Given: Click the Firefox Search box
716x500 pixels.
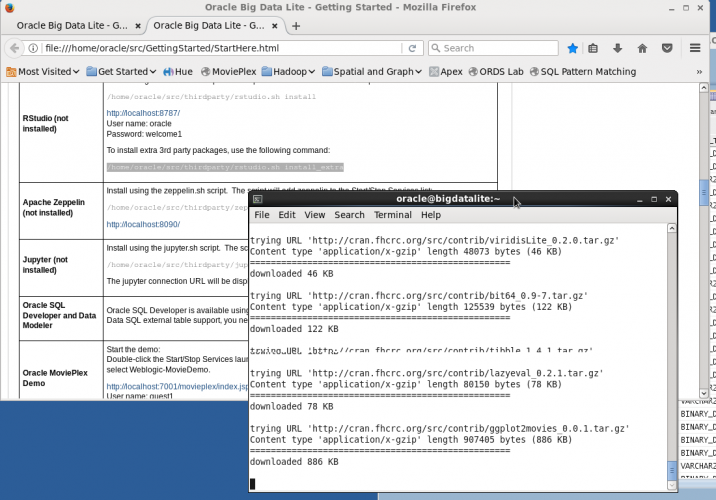Looking at the screenshot, I should click(493, 48).
